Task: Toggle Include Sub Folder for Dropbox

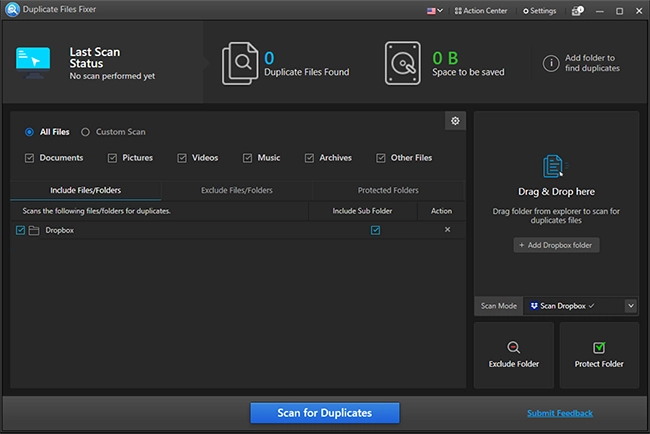Action: tap(375, 230)
